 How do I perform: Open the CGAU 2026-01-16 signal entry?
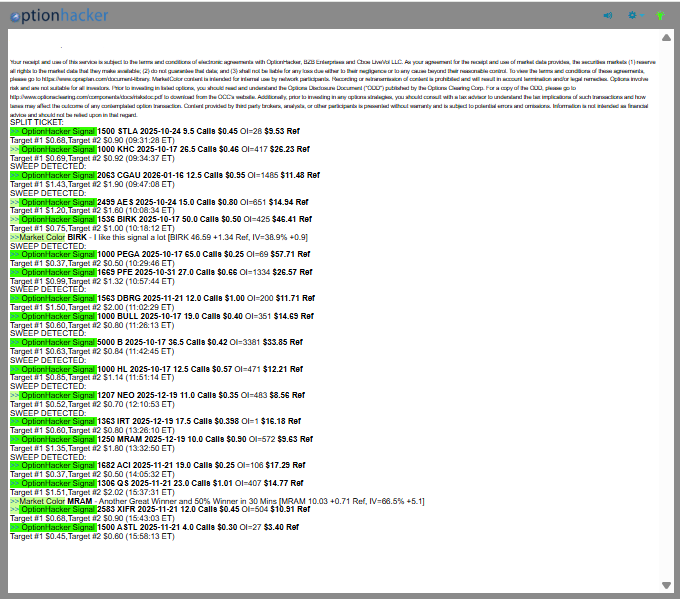click(160, 175)
